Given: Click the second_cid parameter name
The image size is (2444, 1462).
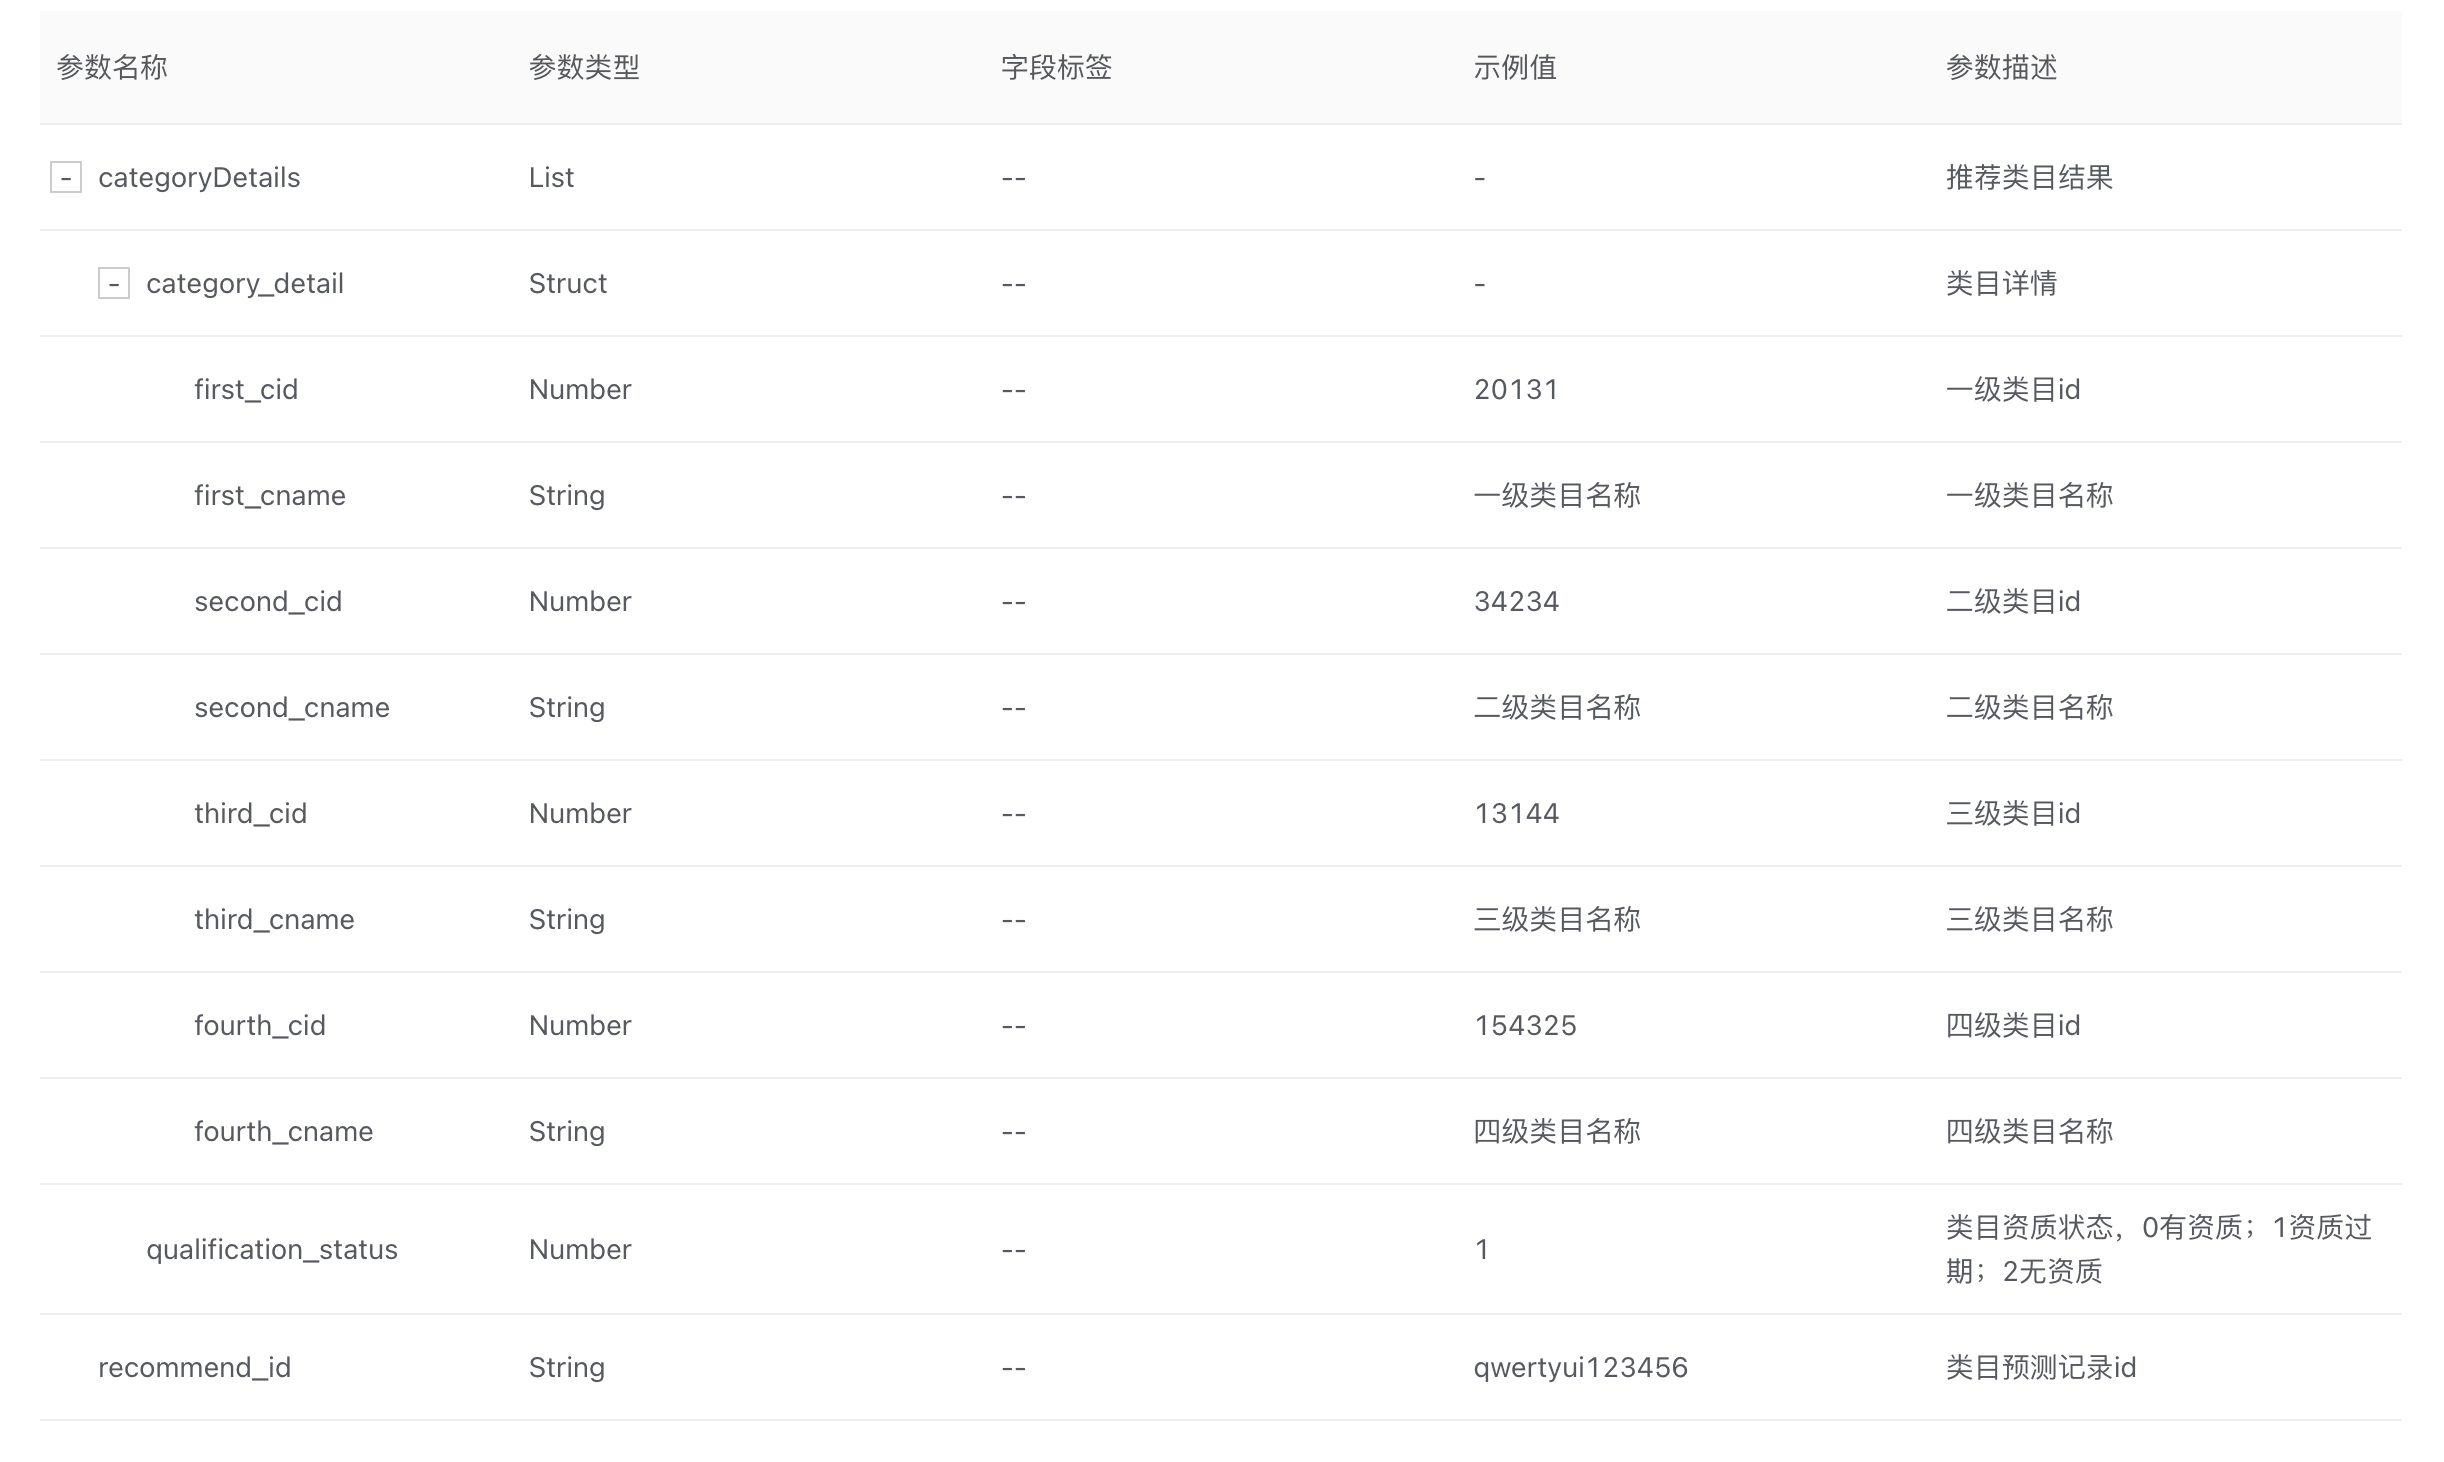Looking at the screenshot, I should tap(268, 602).
